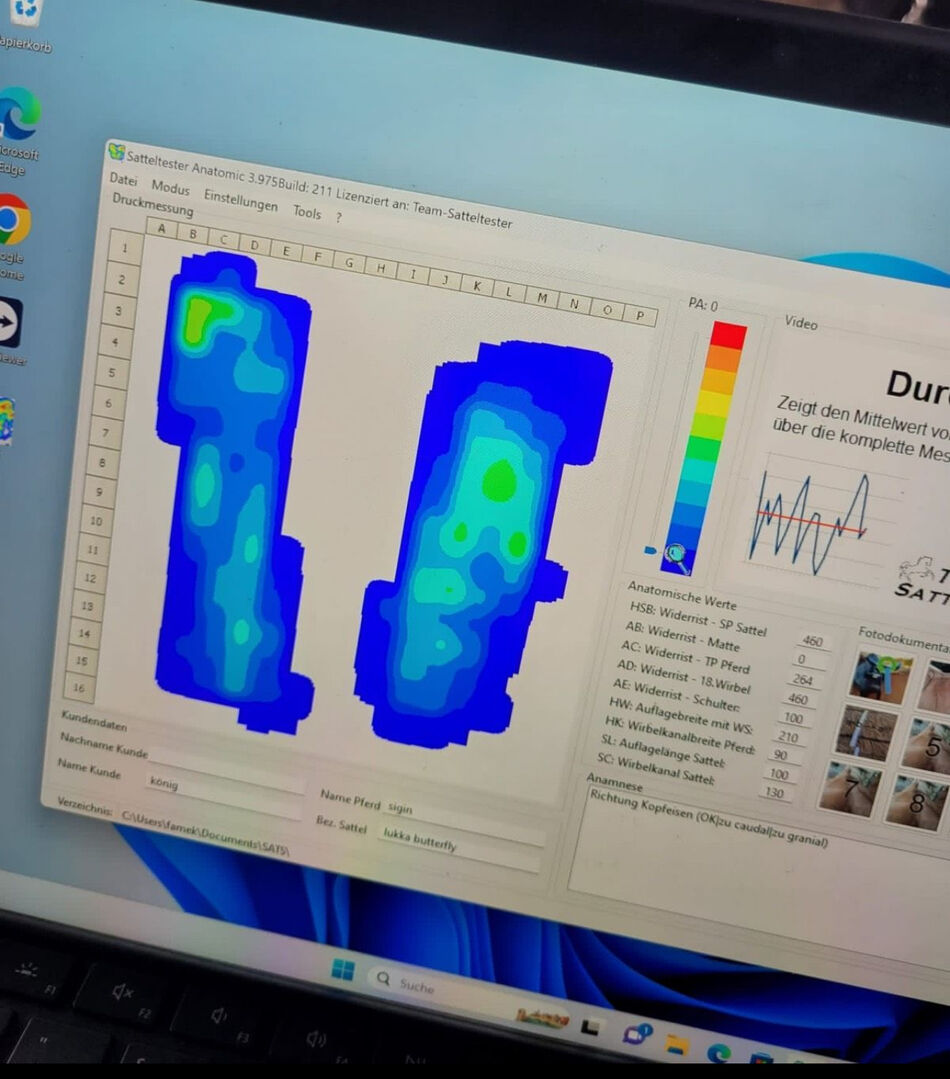This screenshot has height=1079, width=950.
Task: Open the Einstellungen menu
Action: pyautogui.click(x=240, y=200)
